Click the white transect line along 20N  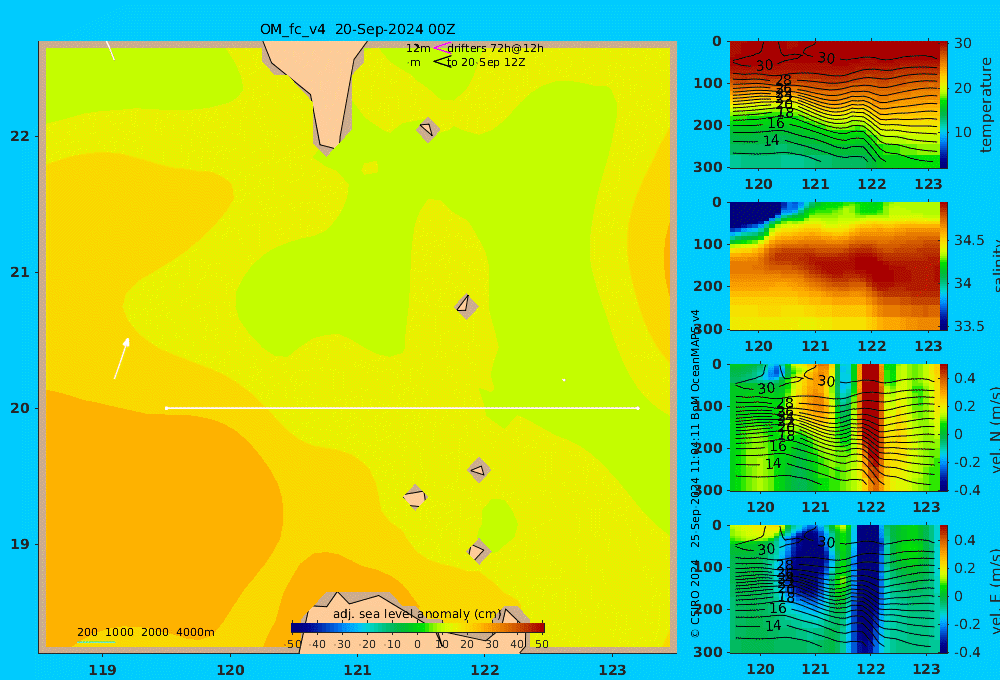(402, 408)
